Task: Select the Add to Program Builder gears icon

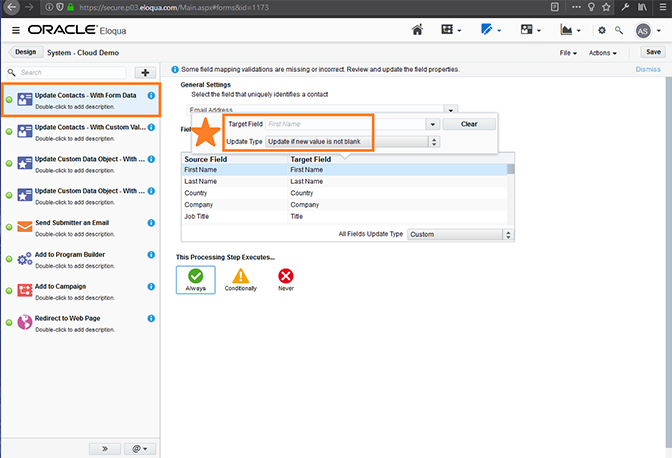Action: pos(25,258)
